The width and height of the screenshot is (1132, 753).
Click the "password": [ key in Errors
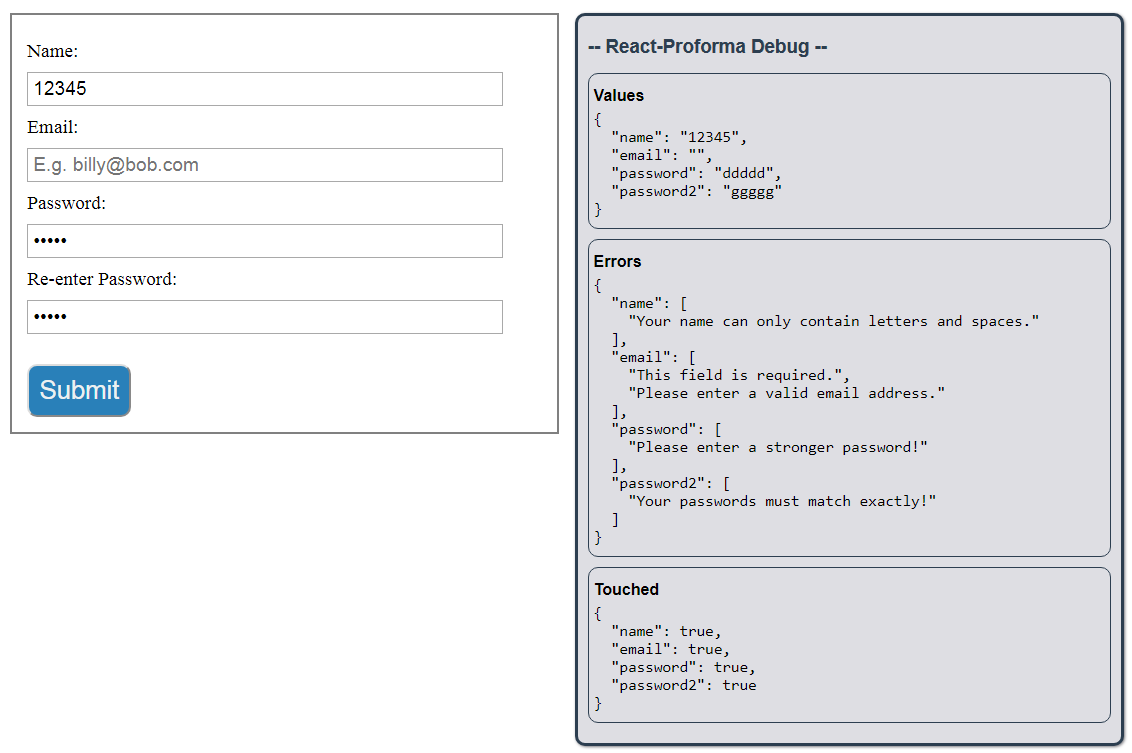click(666, 430)
